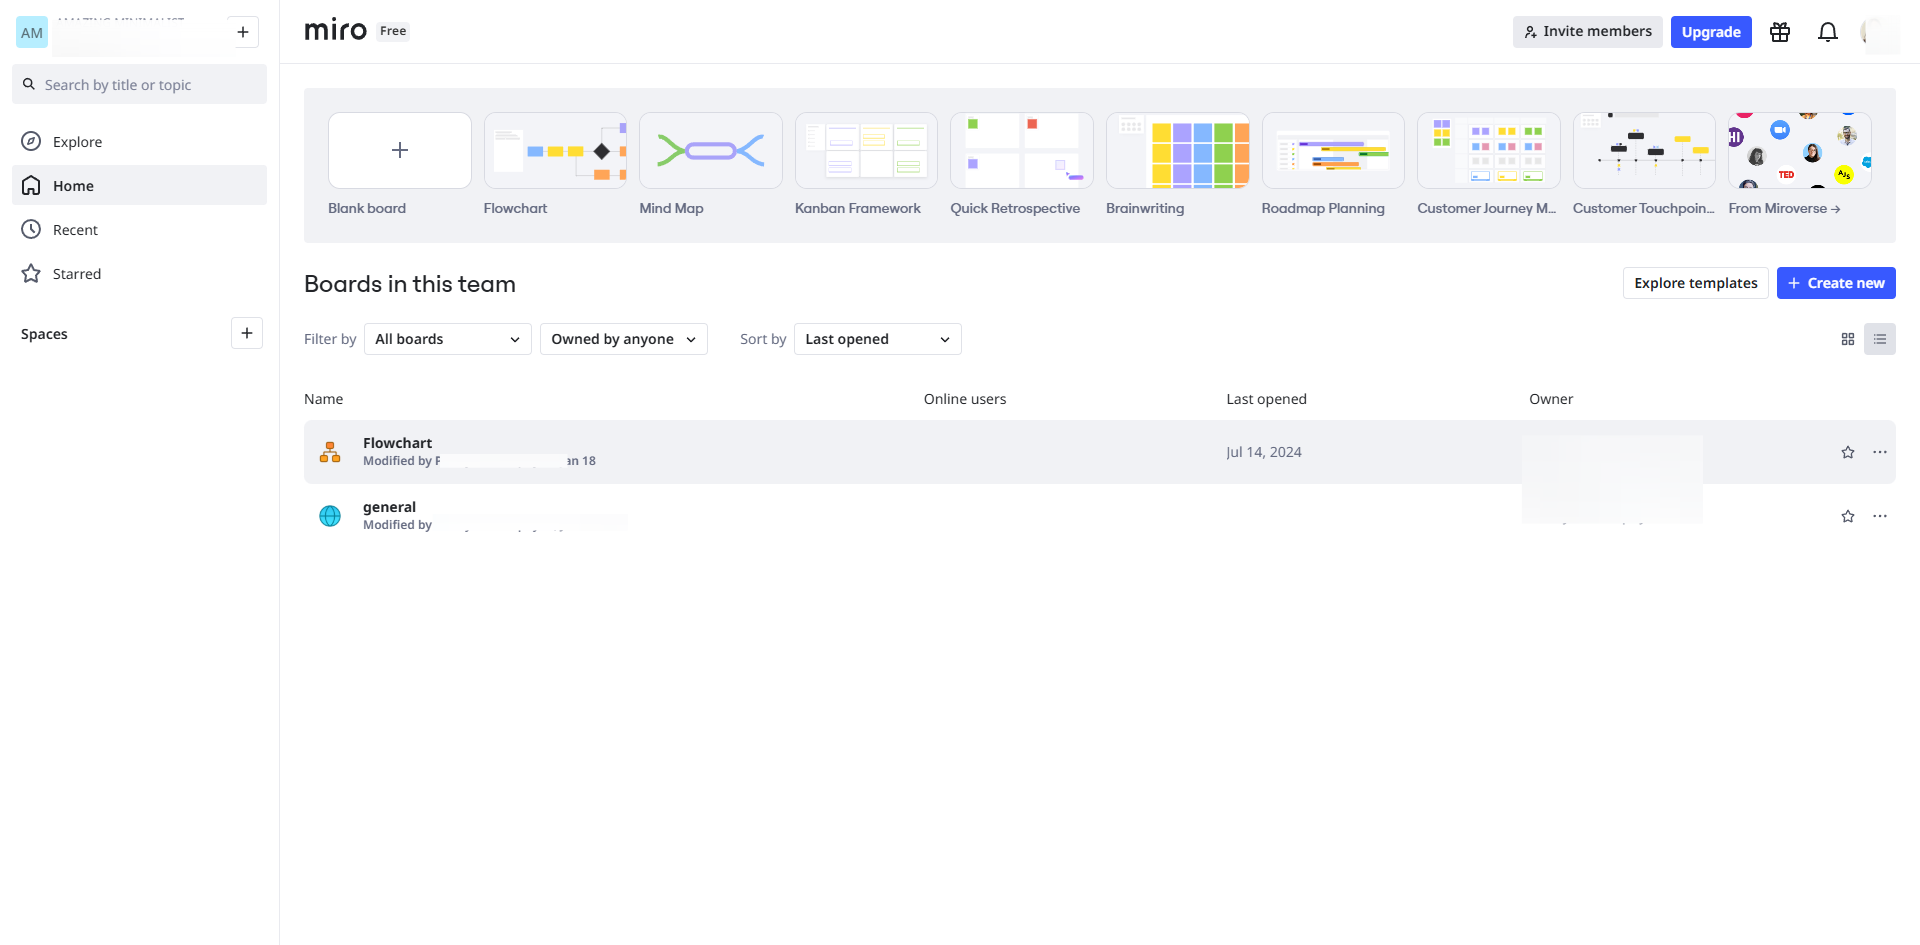The width and height of the screenshot is (1920, 945).
Task: Click the Free plan badge
Action: (393, 31)
